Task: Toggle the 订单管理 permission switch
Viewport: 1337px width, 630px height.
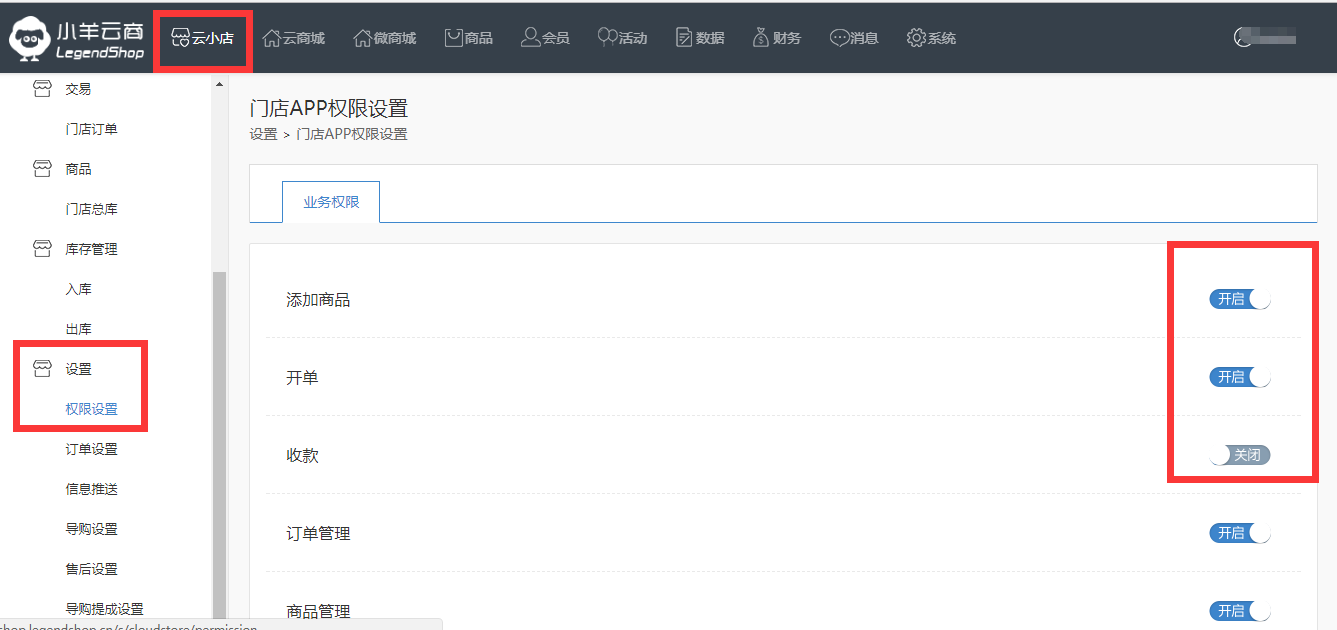Action: click(1240, 533)
